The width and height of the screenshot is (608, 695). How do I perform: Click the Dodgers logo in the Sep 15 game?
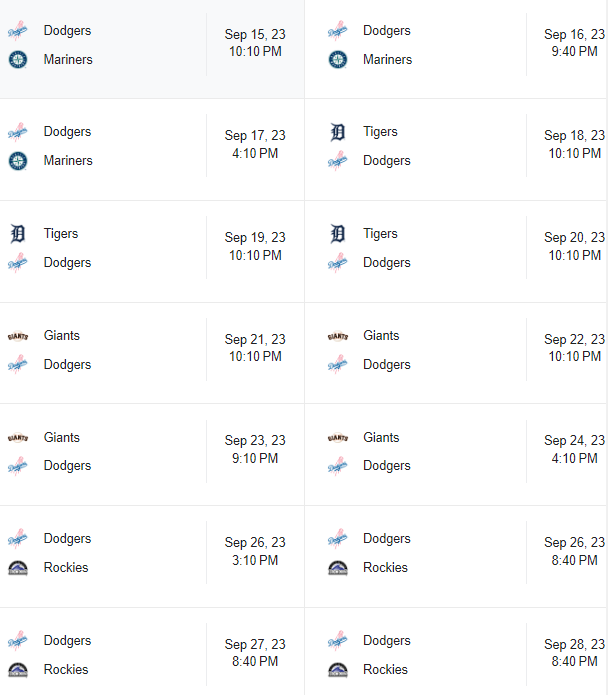click(18, 30)
